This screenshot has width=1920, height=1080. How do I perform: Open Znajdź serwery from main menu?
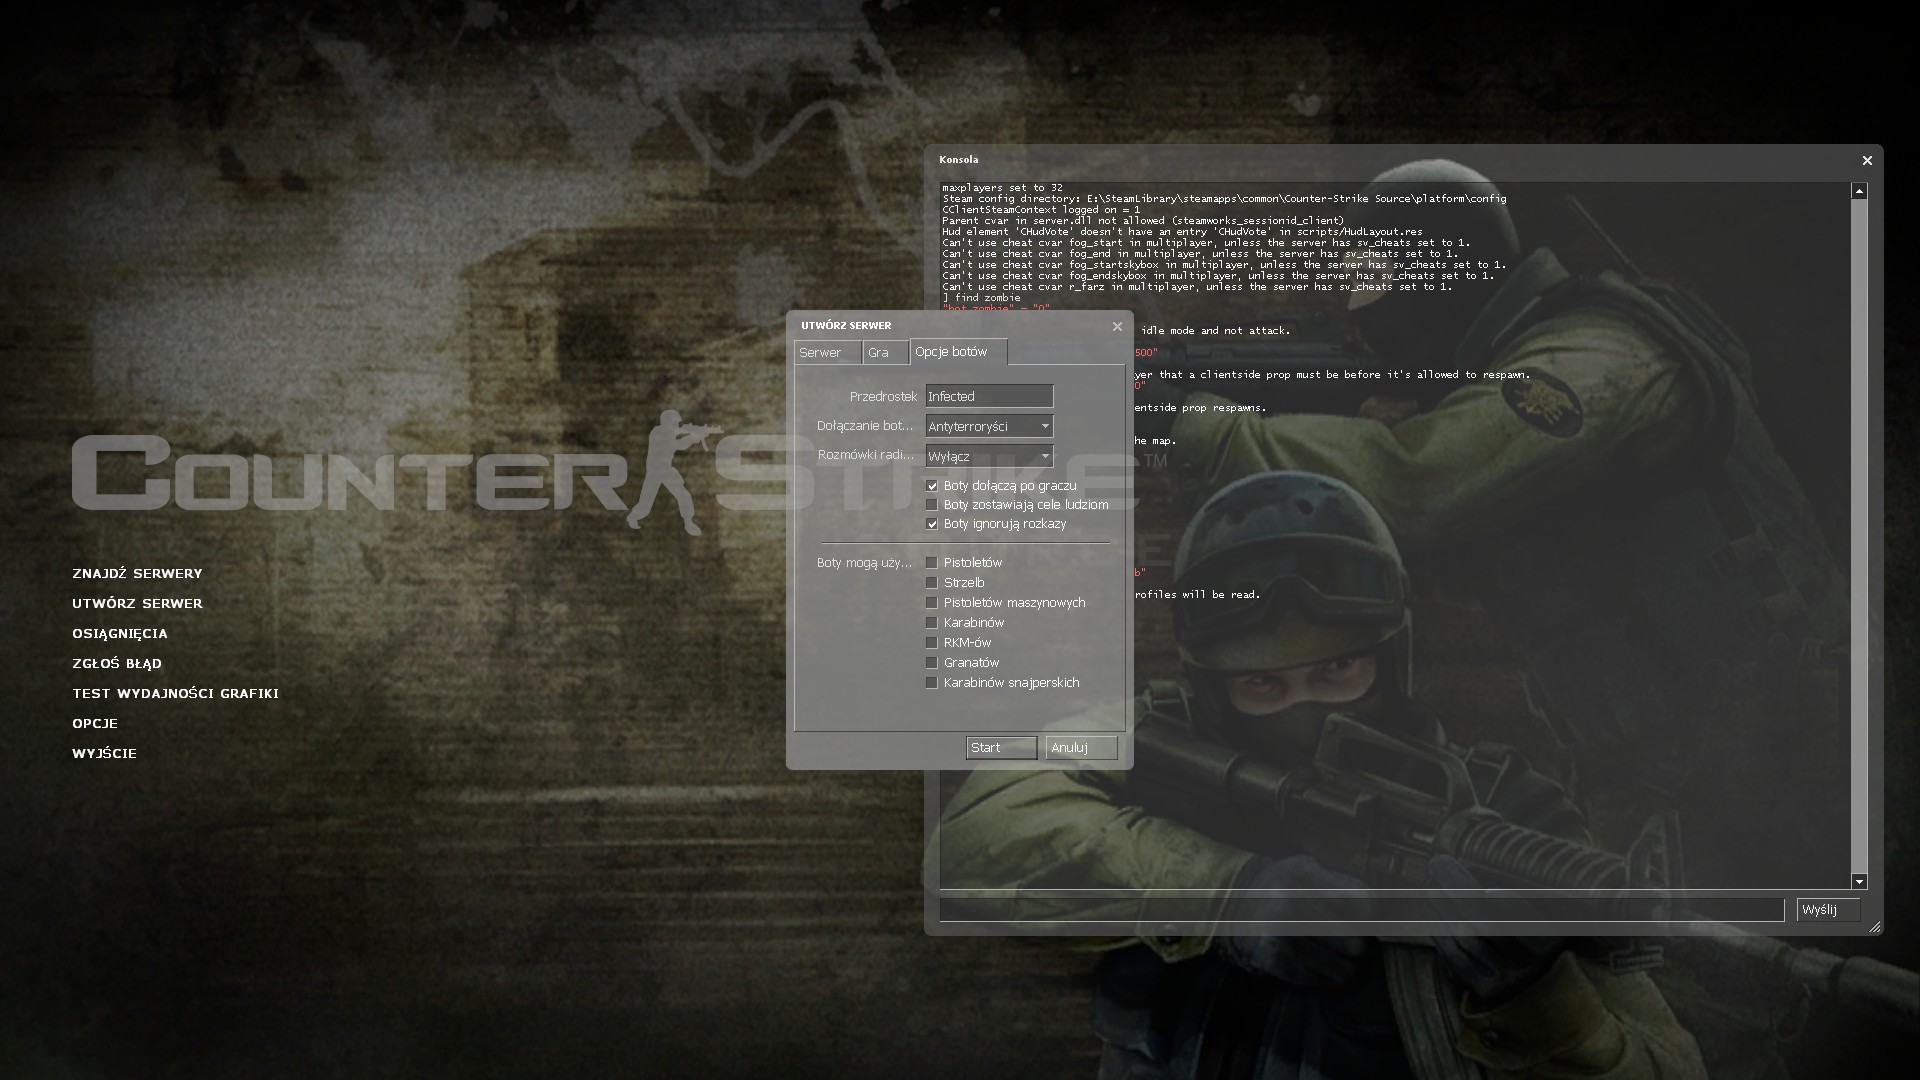[137, 574]
